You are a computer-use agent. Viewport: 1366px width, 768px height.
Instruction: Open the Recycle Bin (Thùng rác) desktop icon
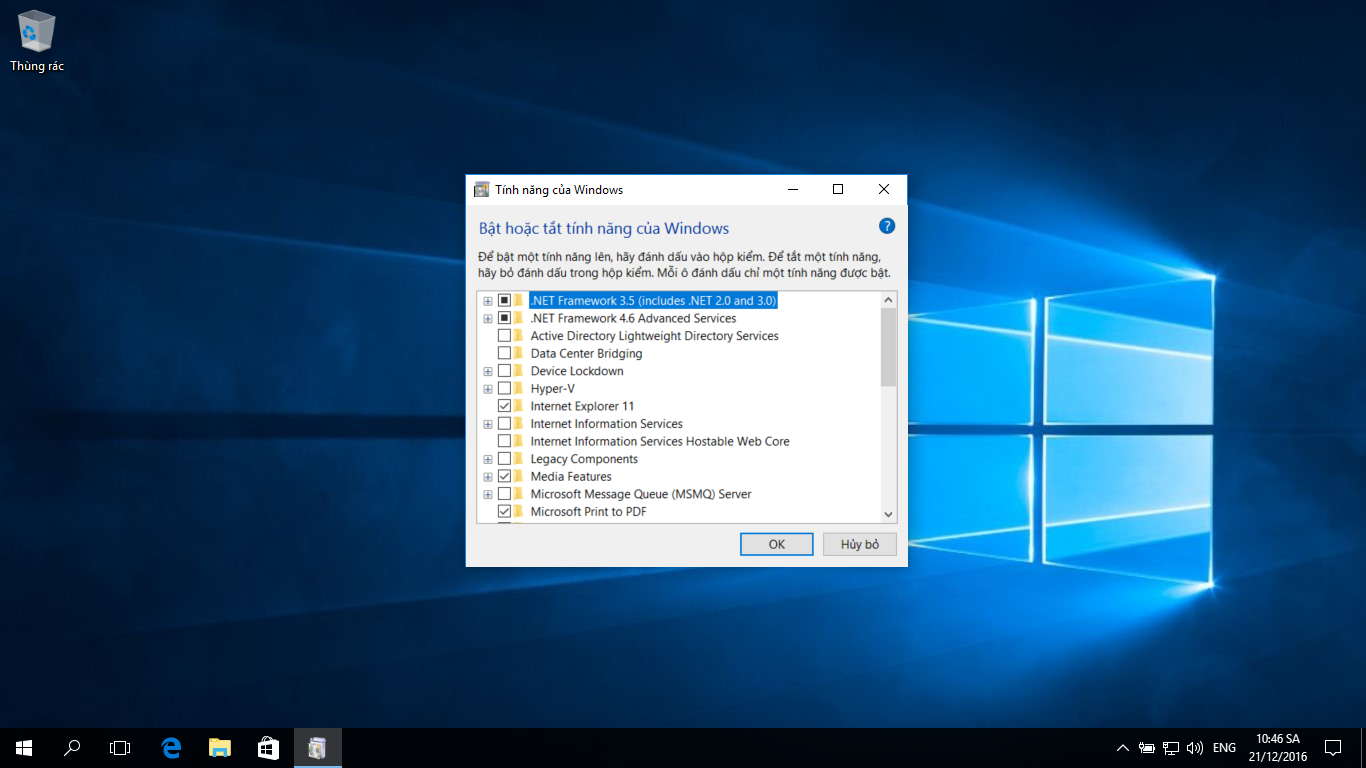pyautogui.click(x=37, y=41)
